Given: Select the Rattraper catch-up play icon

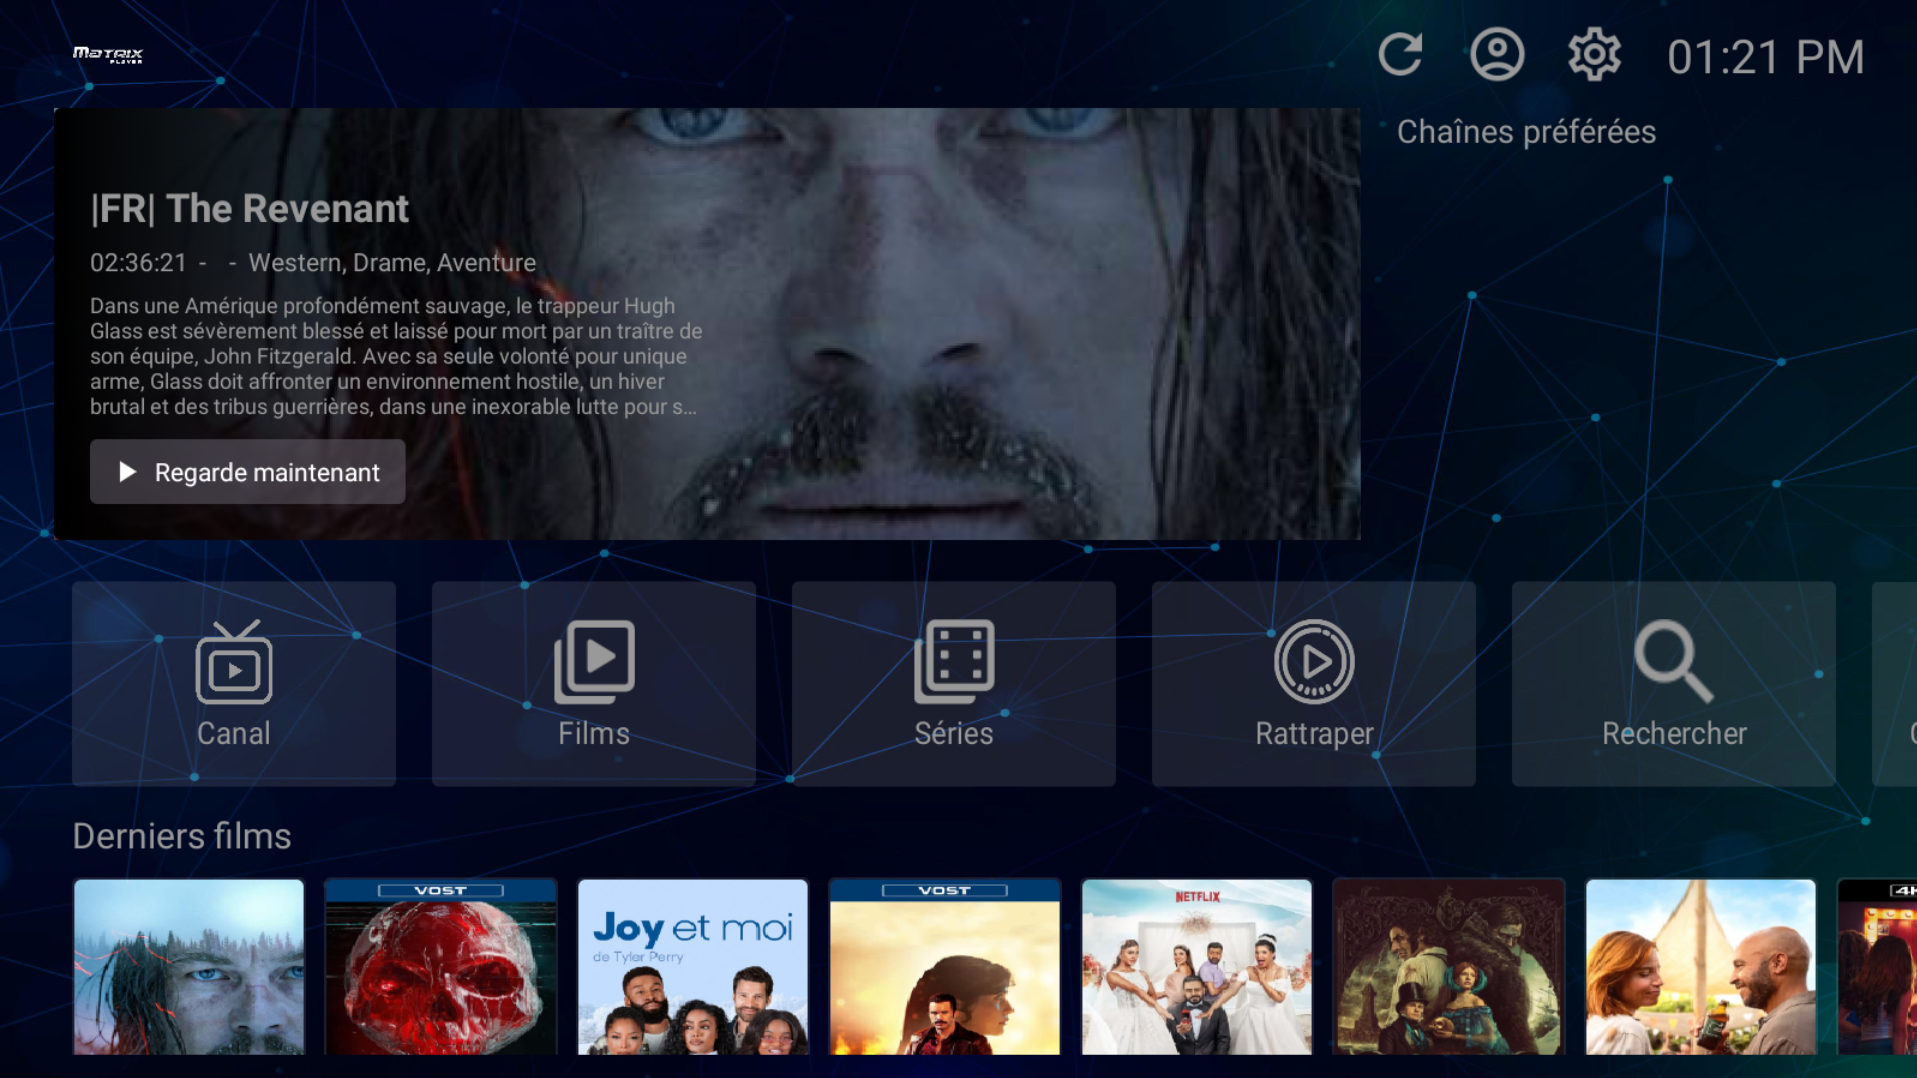Looking at the screenshot, I should coord(1313,660).
